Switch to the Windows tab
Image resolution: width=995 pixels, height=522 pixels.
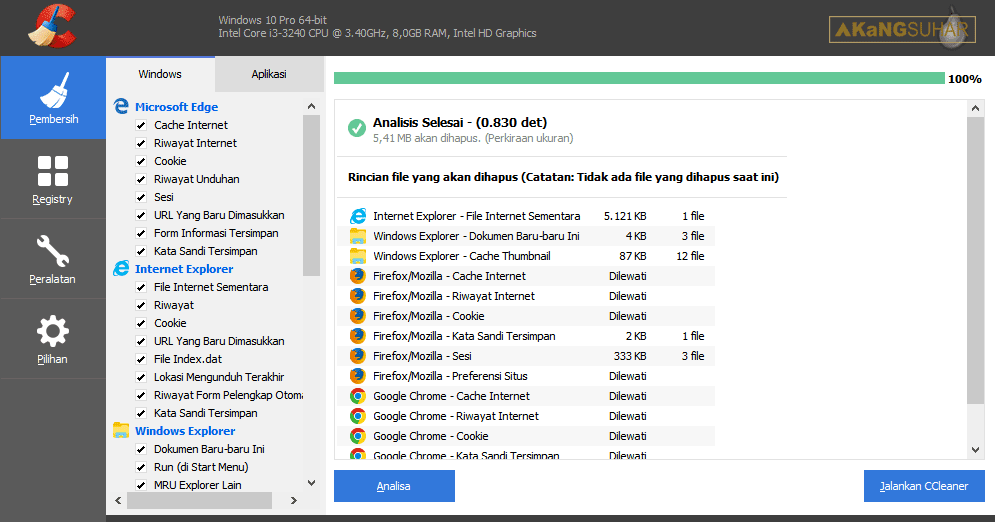click(x=160, y=74)
